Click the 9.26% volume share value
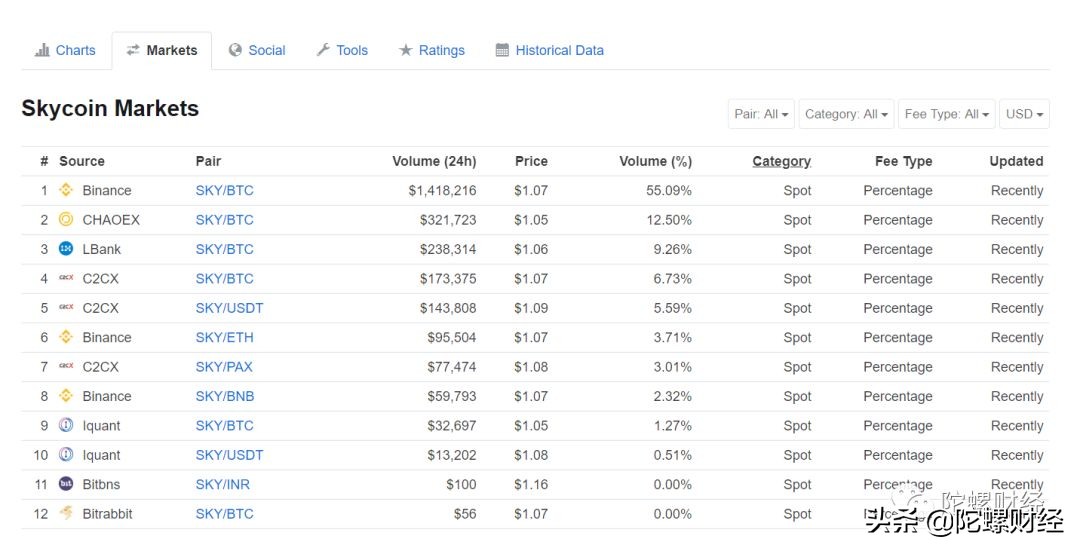Image resolution: width=1080 pixels, height=551 pixels. (672, 249)
